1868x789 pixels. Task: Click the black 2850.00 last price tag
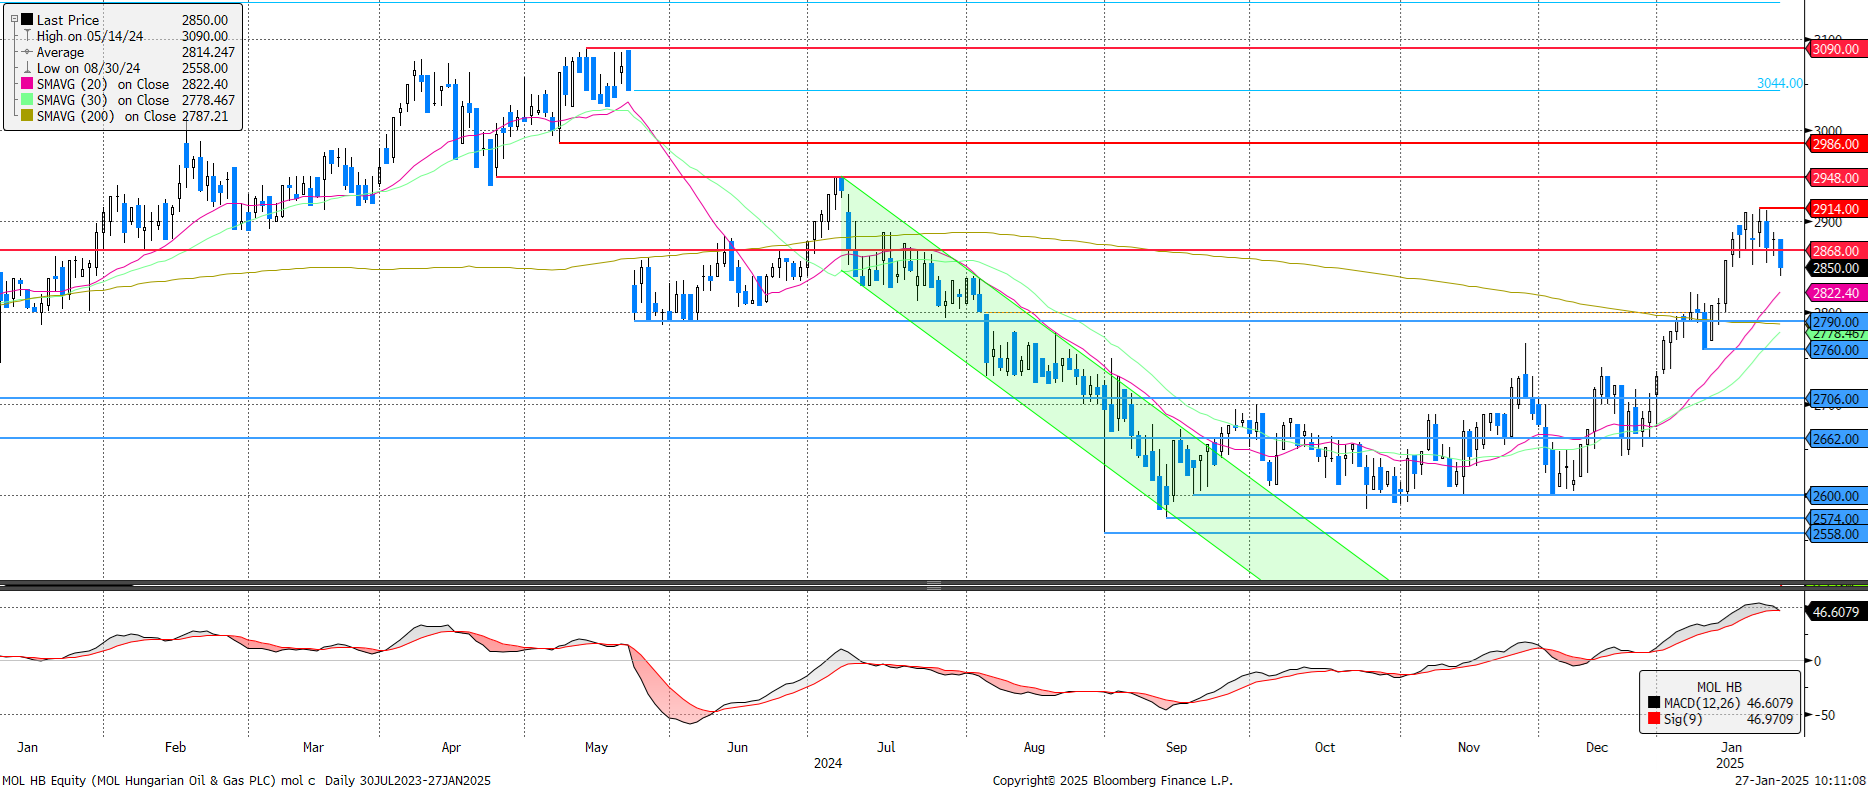pyautogui.click(x=1836, y=268)
